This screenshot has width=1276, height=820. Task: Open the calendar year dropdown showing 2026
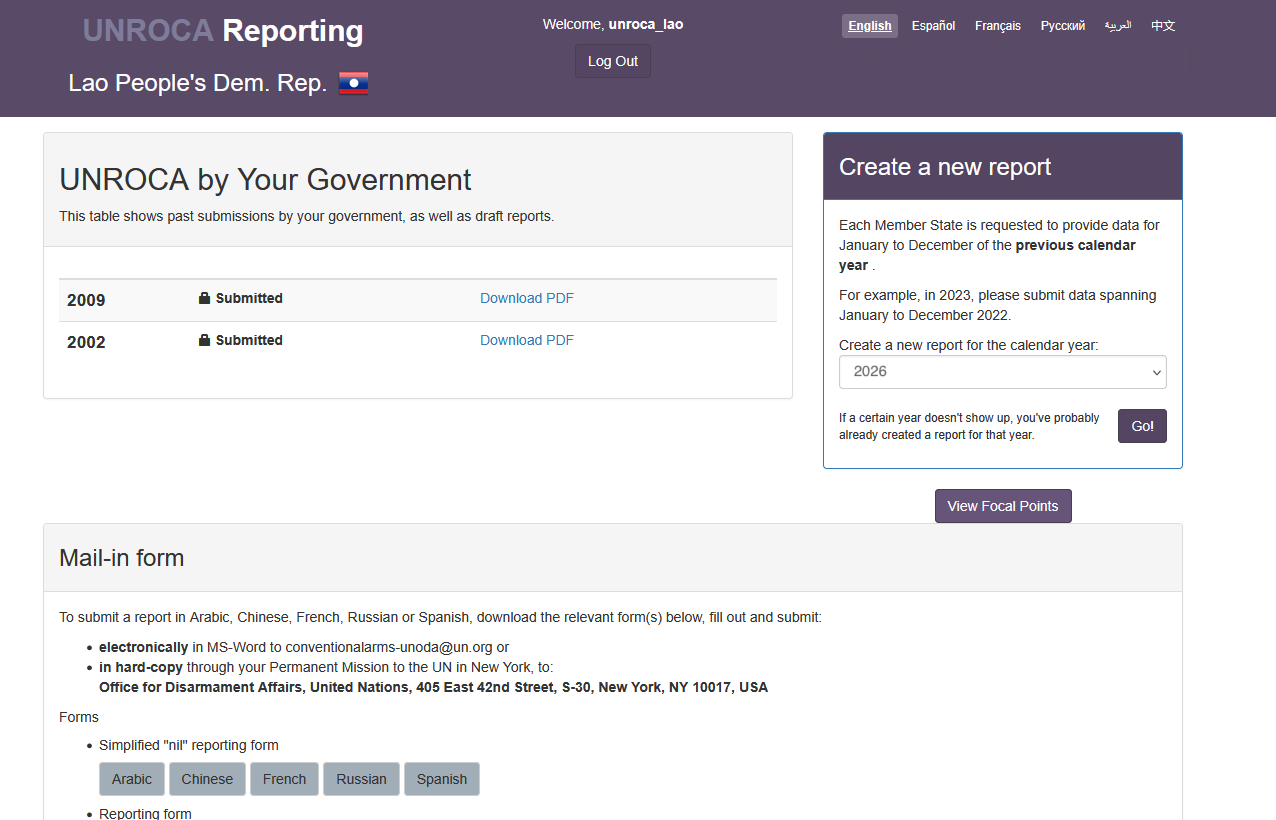tap(1002, 371)
